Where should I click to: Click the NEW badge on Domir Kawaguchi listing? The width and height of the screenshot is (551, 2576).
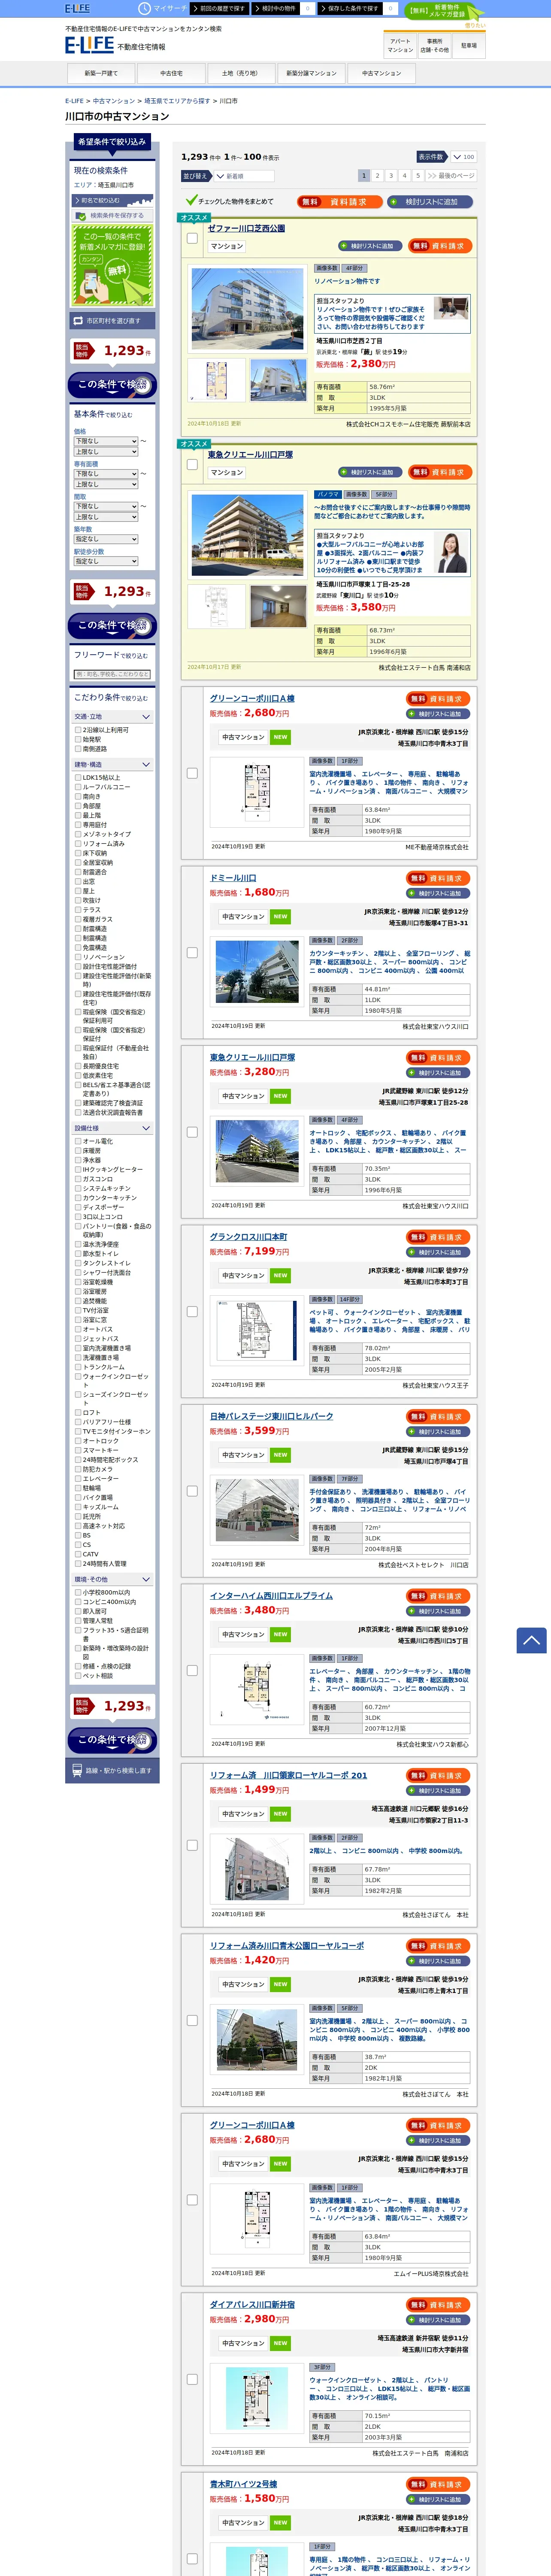(280, 916)
